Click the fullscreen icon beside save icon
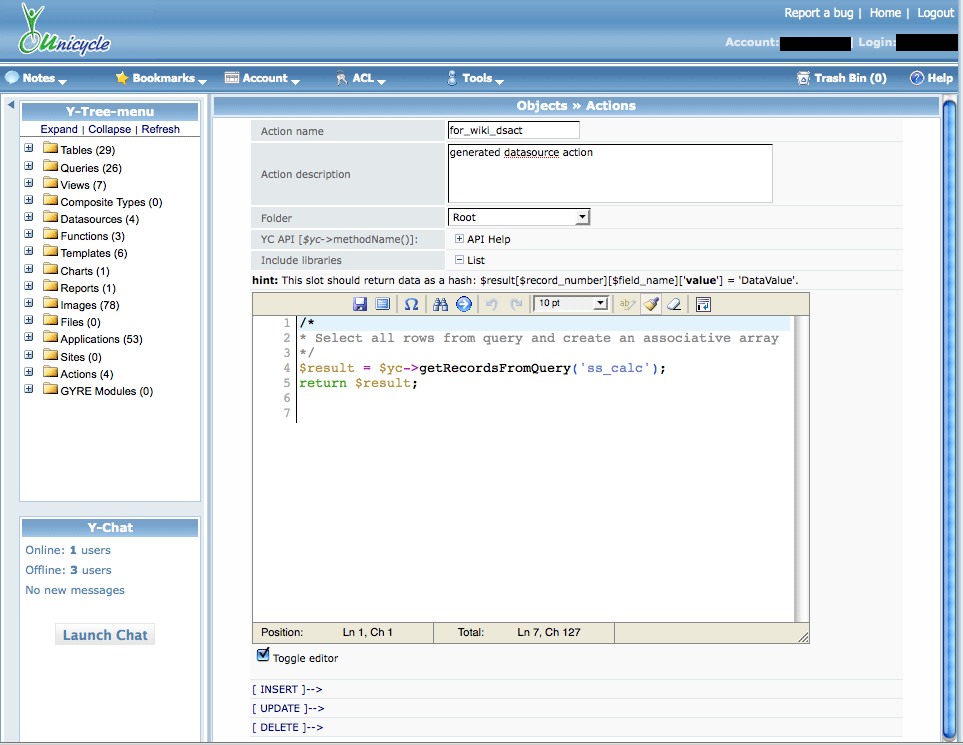This screenshot has width=963, height=745. [382, 304]
